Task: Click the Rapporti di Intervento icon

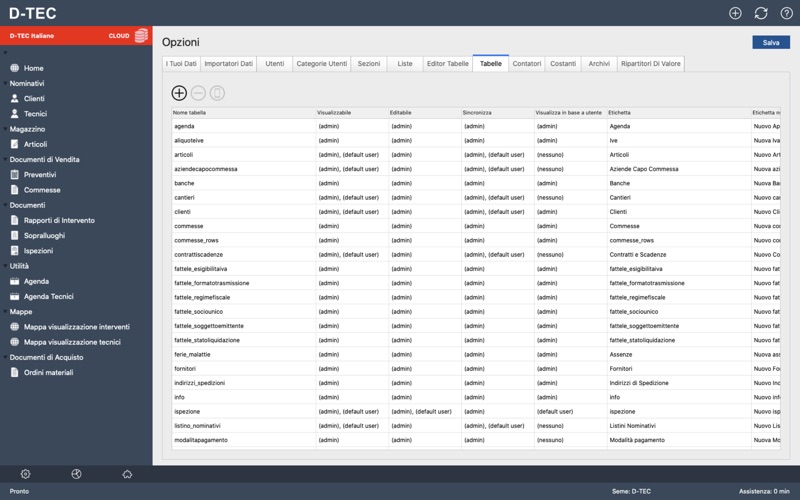Action: (x=15, y=220)
